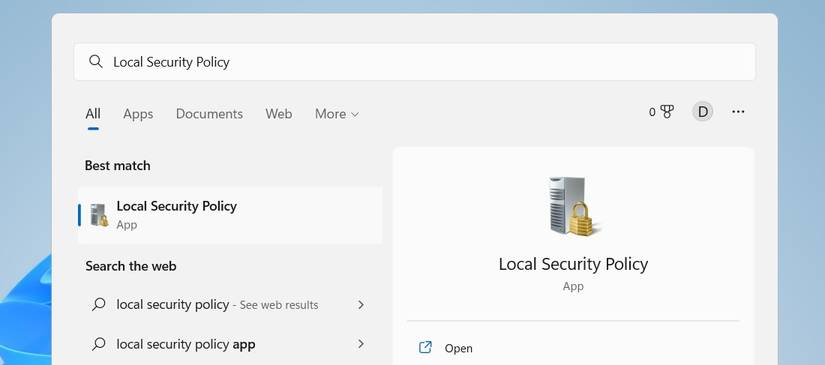Select the All tab
Screen dimensions: 825x365
coord(93,114)
